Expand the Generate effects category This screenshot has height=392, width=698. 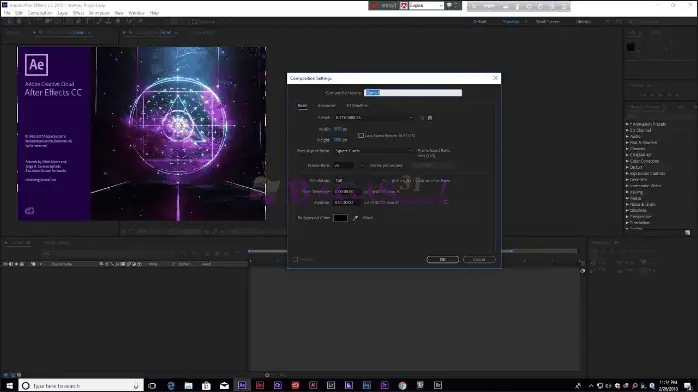point(627,180)
